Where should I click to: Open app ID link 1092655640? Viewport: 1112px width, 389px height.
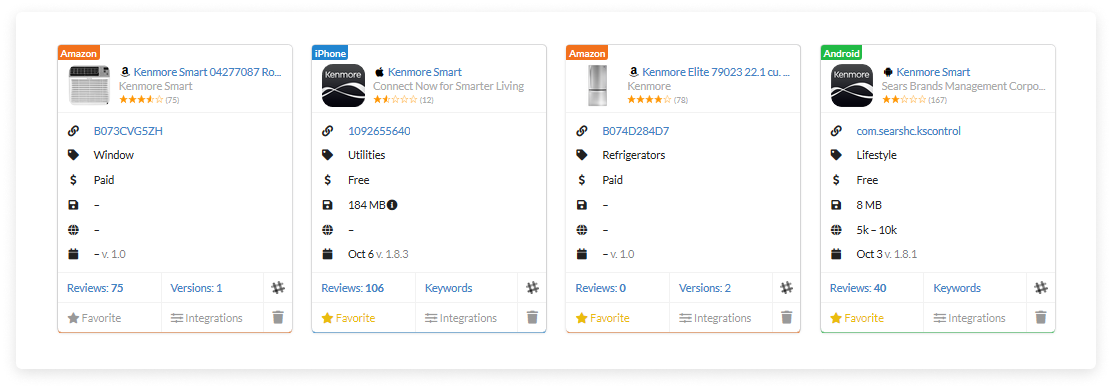379,131
